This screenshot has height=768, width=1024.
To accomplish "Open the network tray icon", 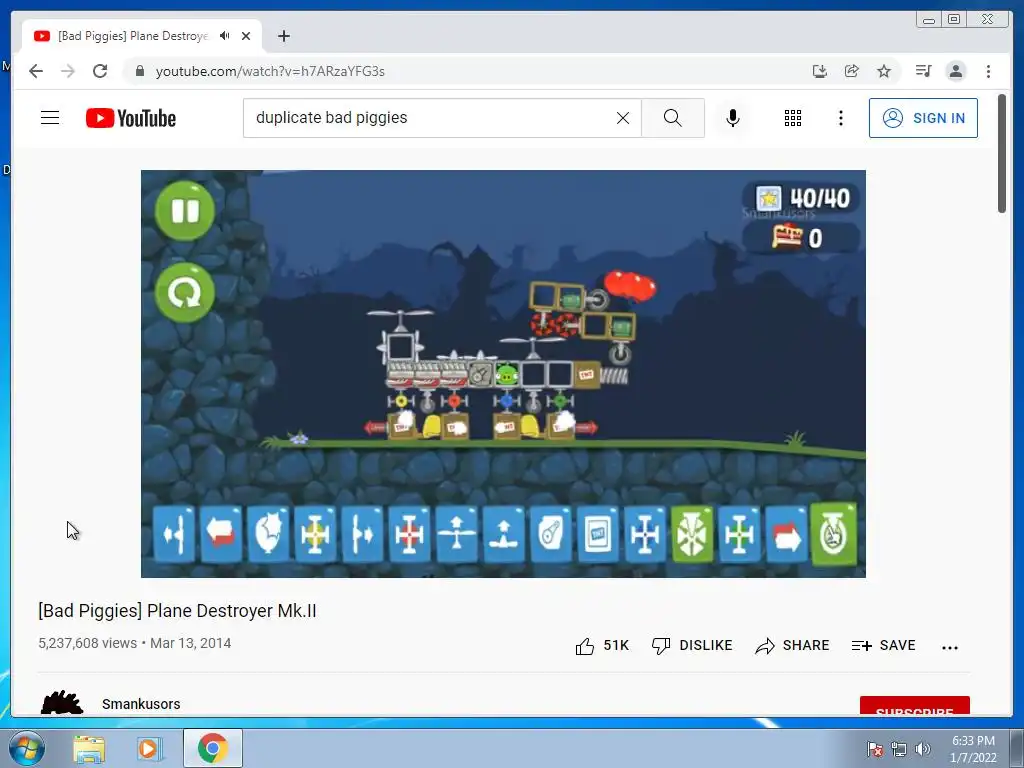I will [x=899, y=749].
